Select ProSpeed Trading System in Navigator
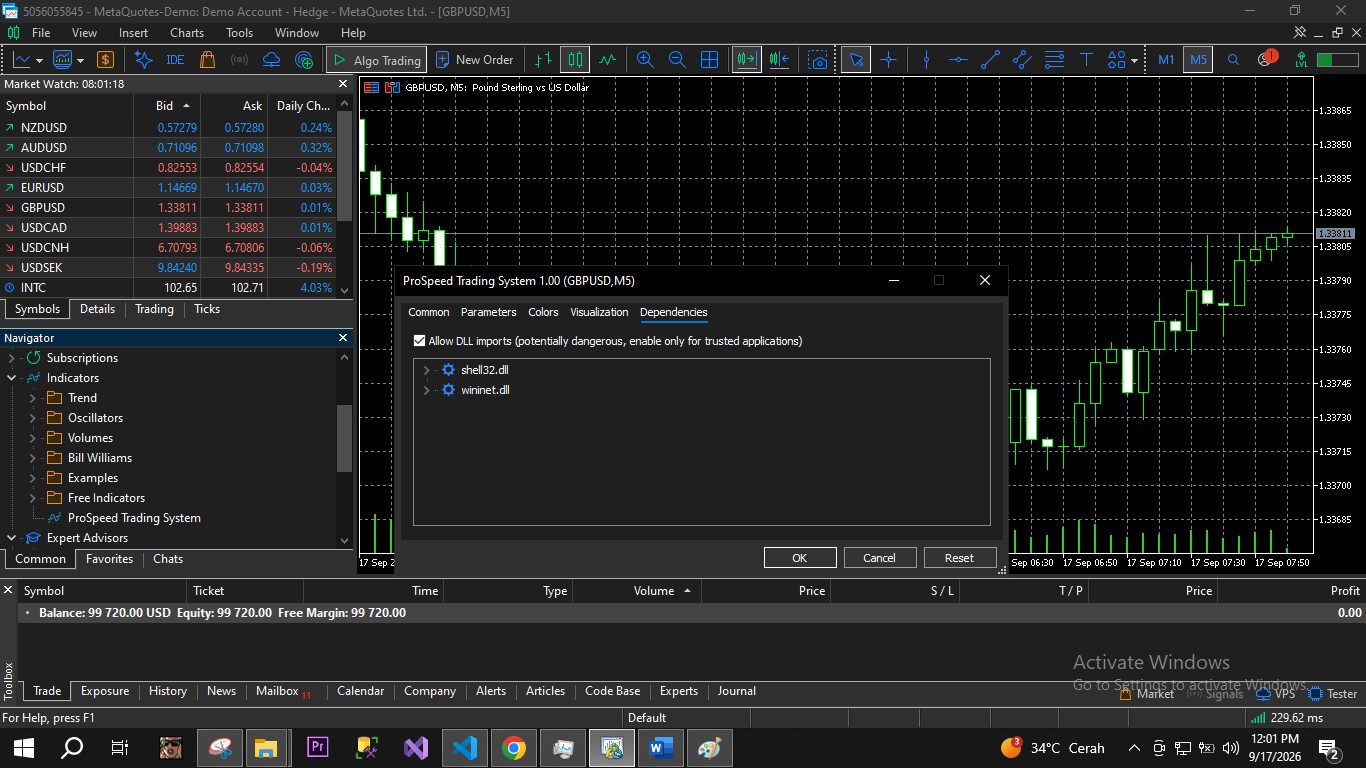This screenshot has height=768, width=1366. point(134,518)
